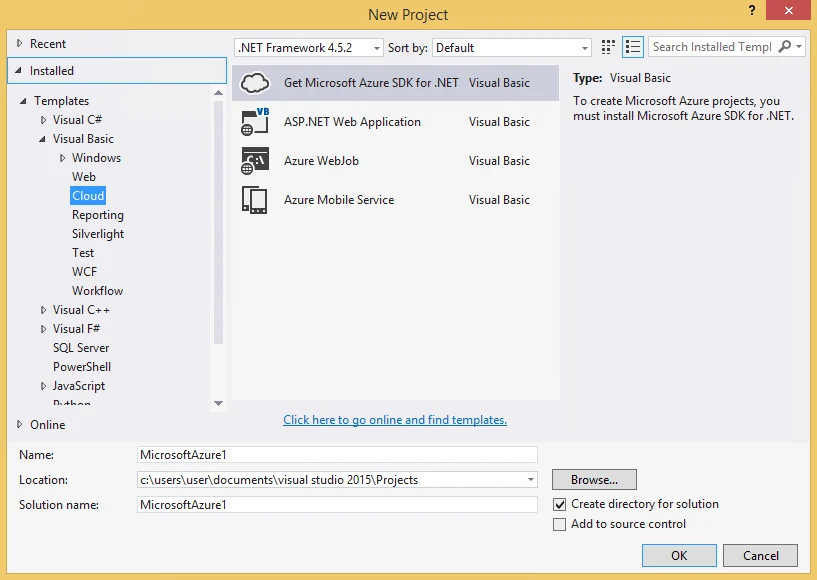
Task: Expand the Visual F# node
Action: tap(43, 329)
